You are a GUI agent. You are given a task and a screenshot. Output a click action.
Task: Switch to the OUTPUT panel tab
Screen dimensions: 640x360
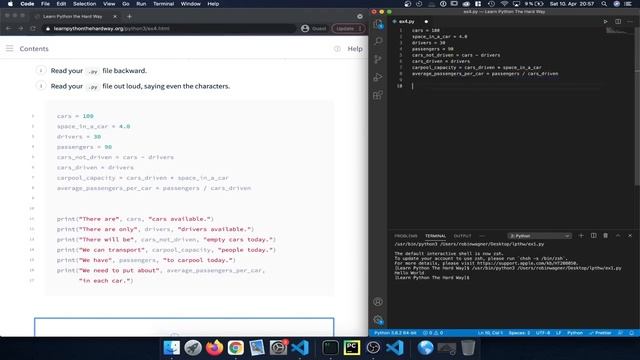tap(462, 236)
